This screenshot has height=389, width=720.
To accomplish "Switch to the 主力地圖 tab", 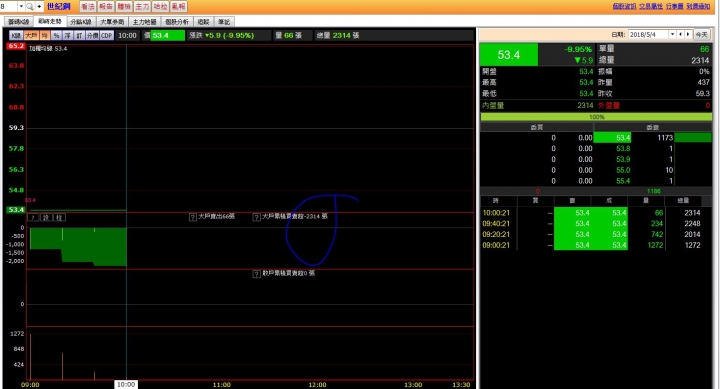I will (x=144, y=22).
